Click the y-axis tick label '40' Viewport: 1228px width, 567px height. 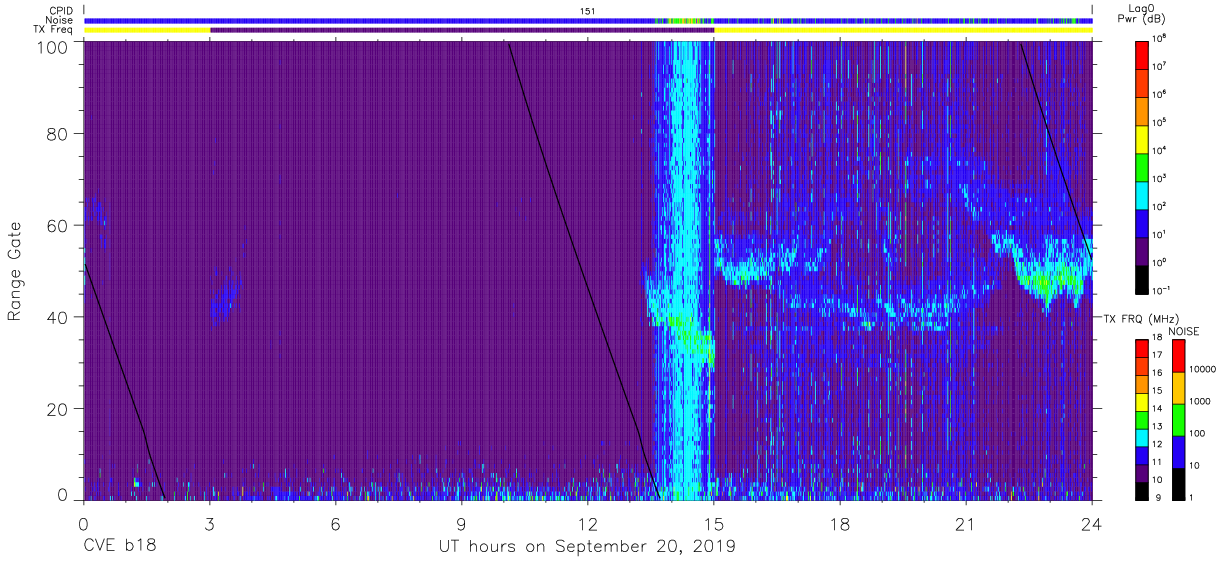(56, 317)
